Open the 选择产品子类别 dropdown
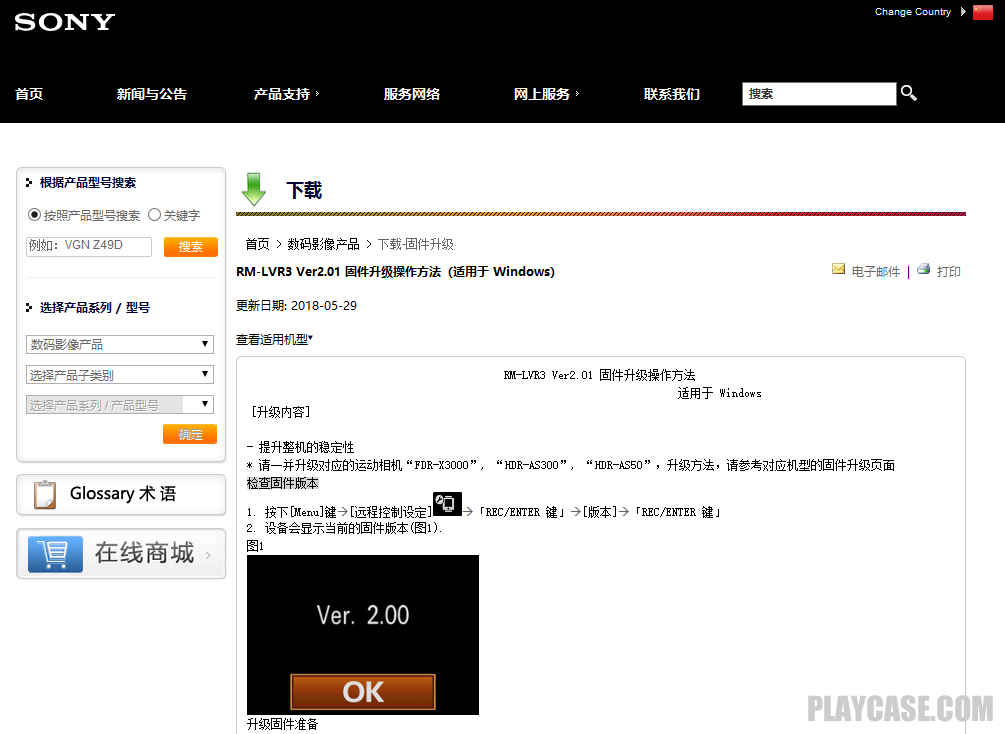Image resolution: width=1005 pixels, height=734 pixels. coord(120,374)
